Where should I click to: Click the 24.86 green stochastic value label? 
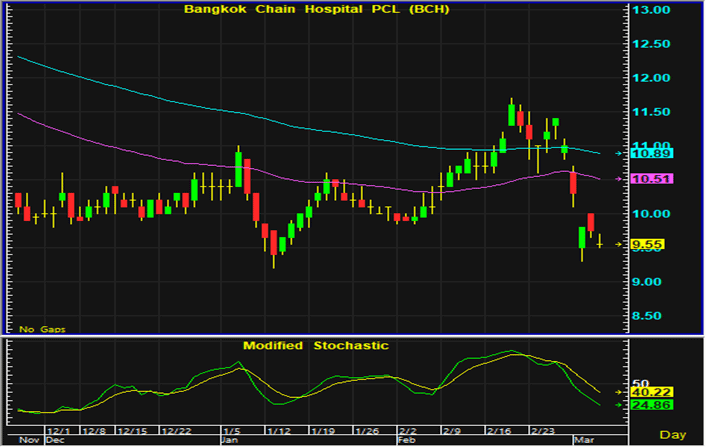(x=652, y=405)
